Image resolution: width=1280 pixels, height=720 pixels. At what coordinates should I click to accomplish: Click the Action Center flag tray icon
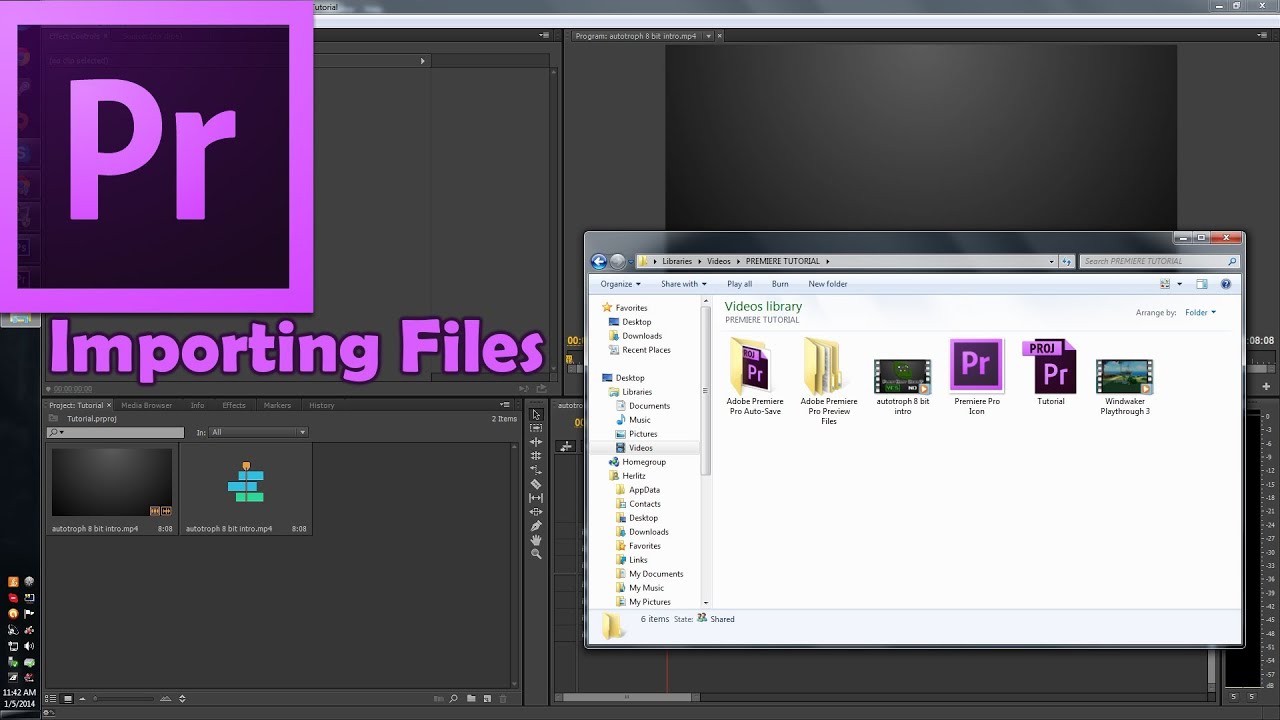[30, 613]
